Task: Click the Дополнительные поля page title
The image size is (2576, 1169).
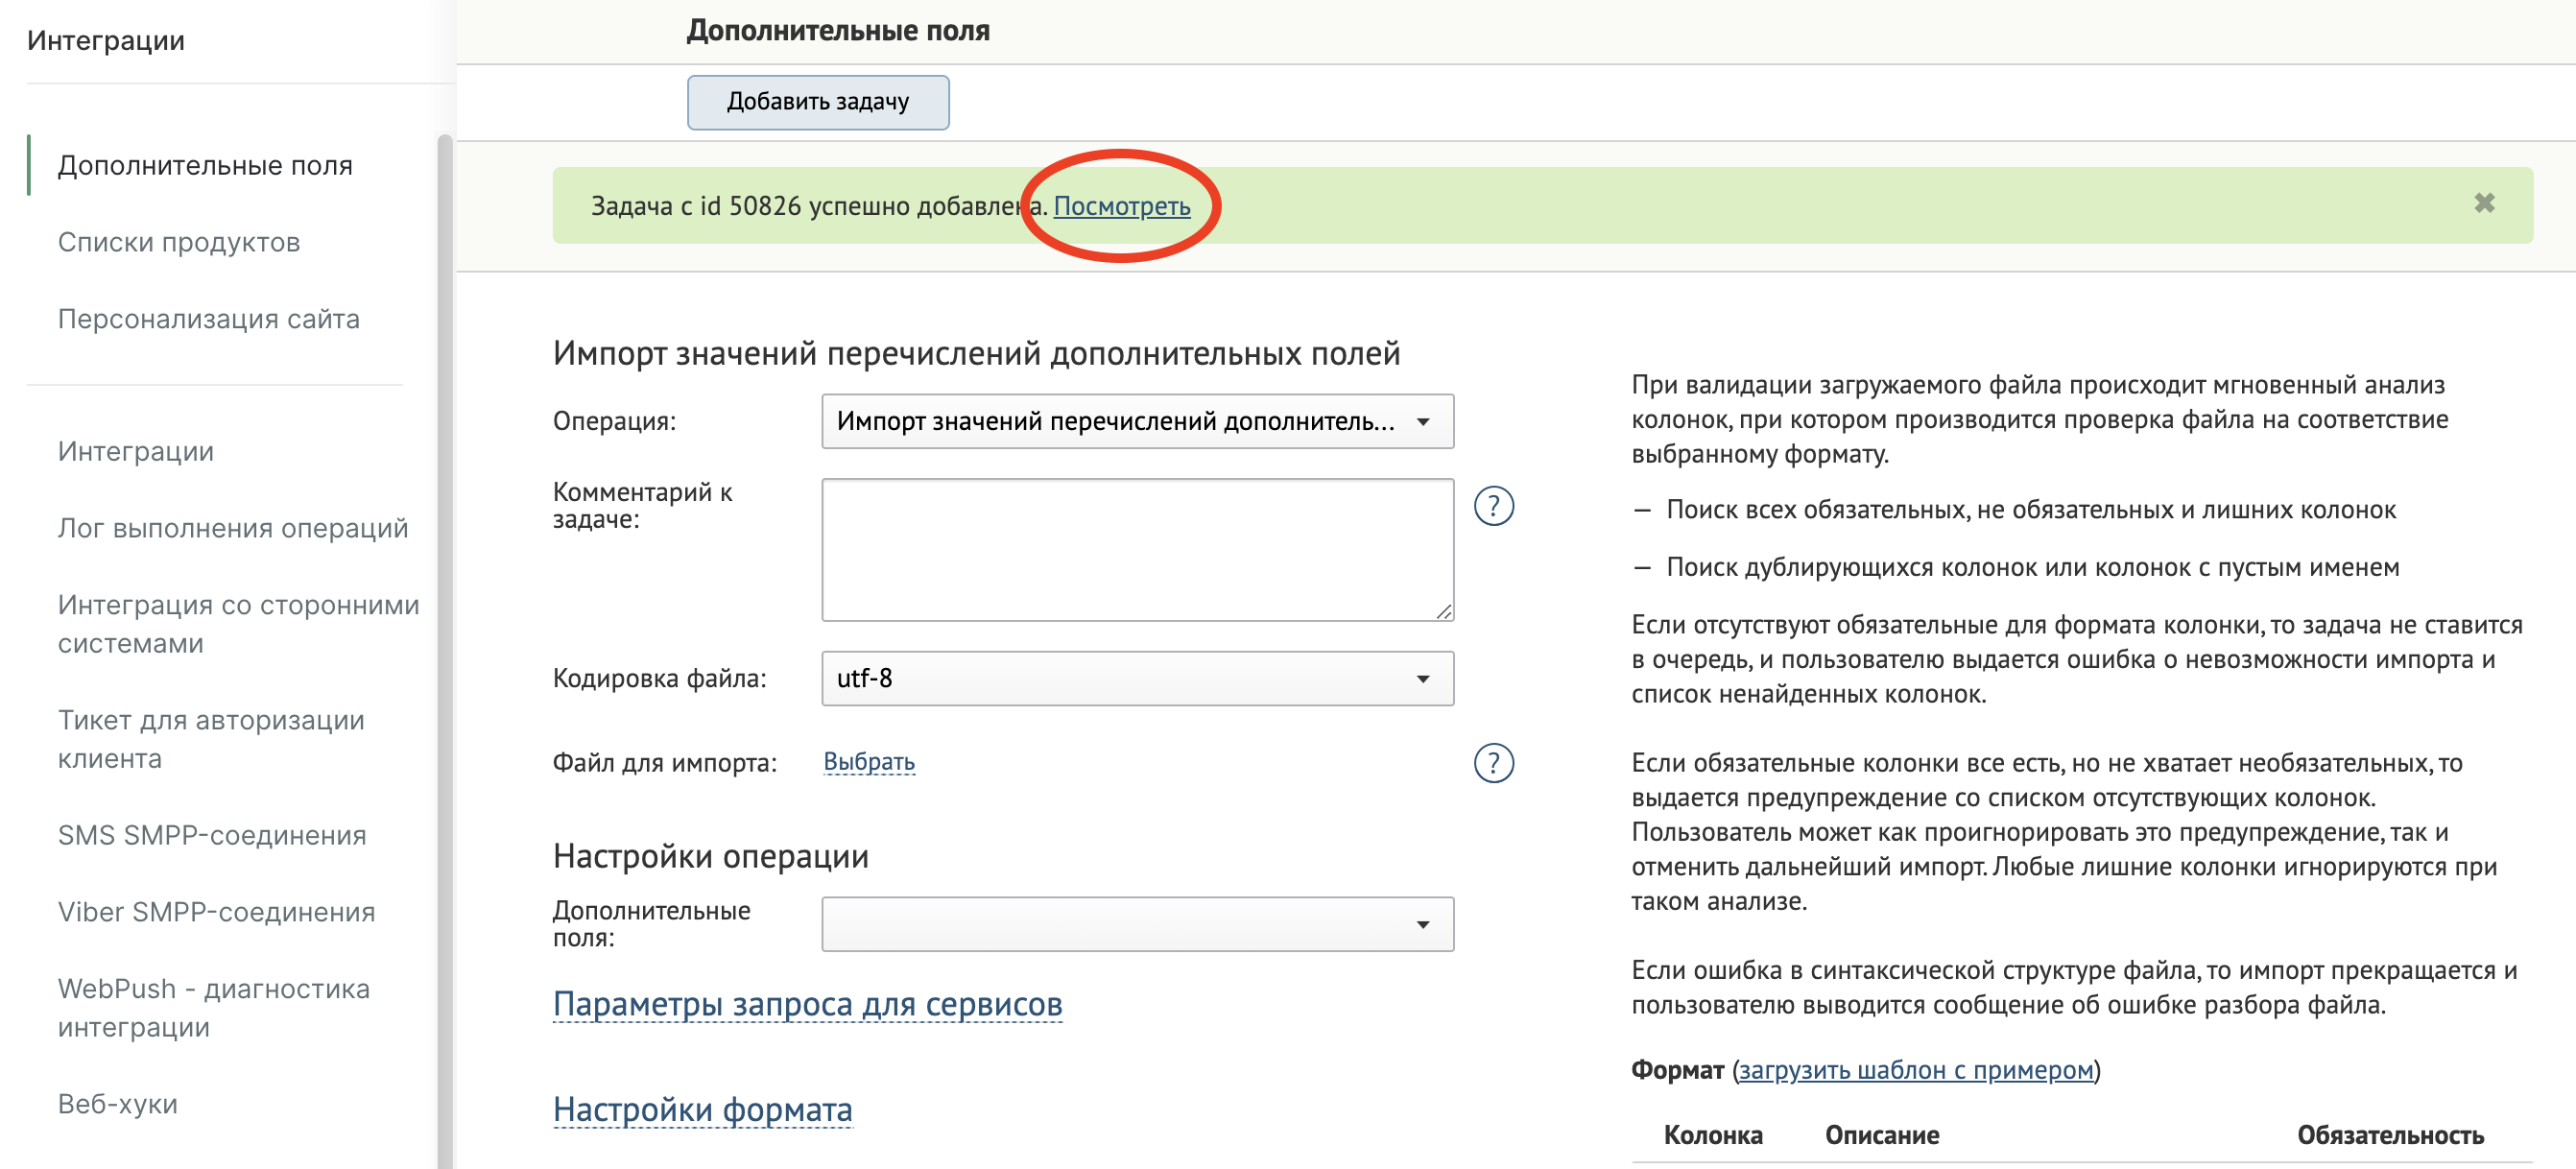Action: tap(838, 30)
